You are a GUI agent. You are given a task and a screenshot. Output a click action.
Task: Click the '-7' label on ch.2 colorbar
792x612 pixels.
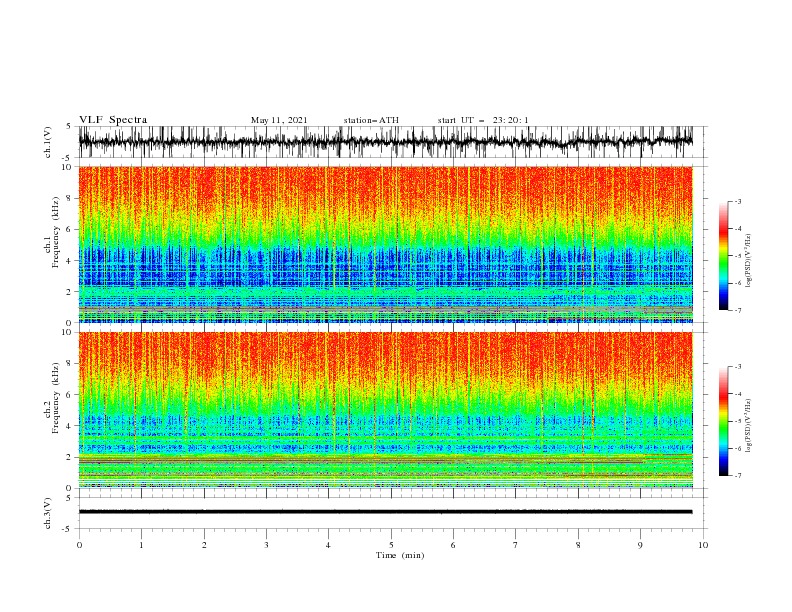737,475
